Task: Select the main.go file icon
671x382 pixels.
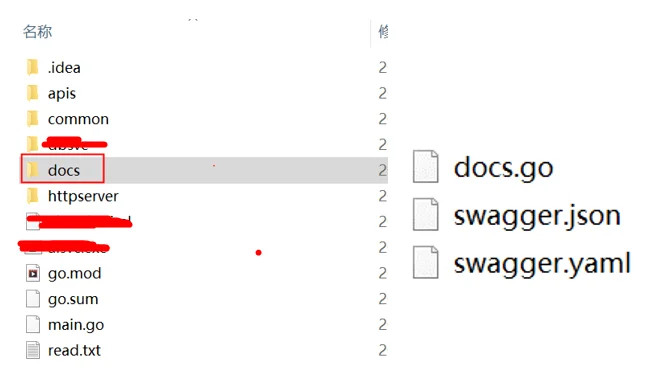Action: (33, 325)
